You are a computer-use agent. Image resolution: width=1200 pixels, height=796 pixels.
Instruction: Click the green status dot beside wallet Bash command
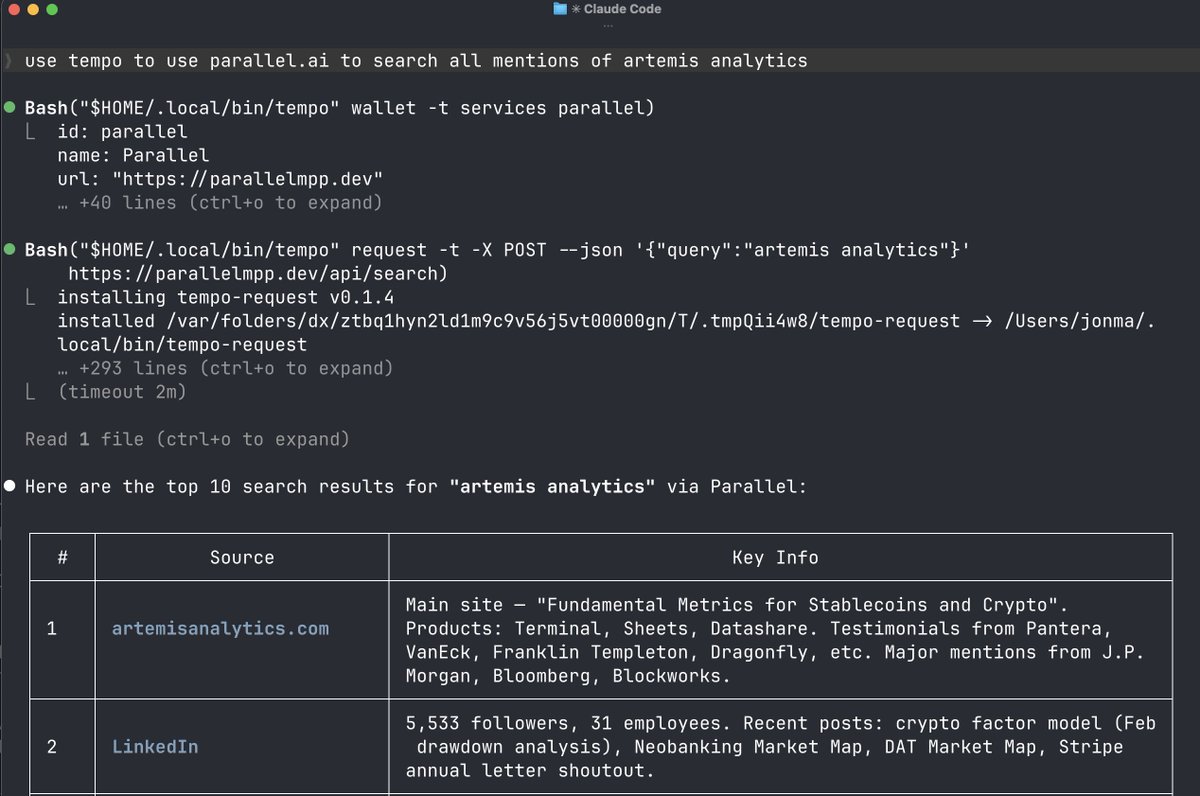pyautogui.click(x=10, y=107)
